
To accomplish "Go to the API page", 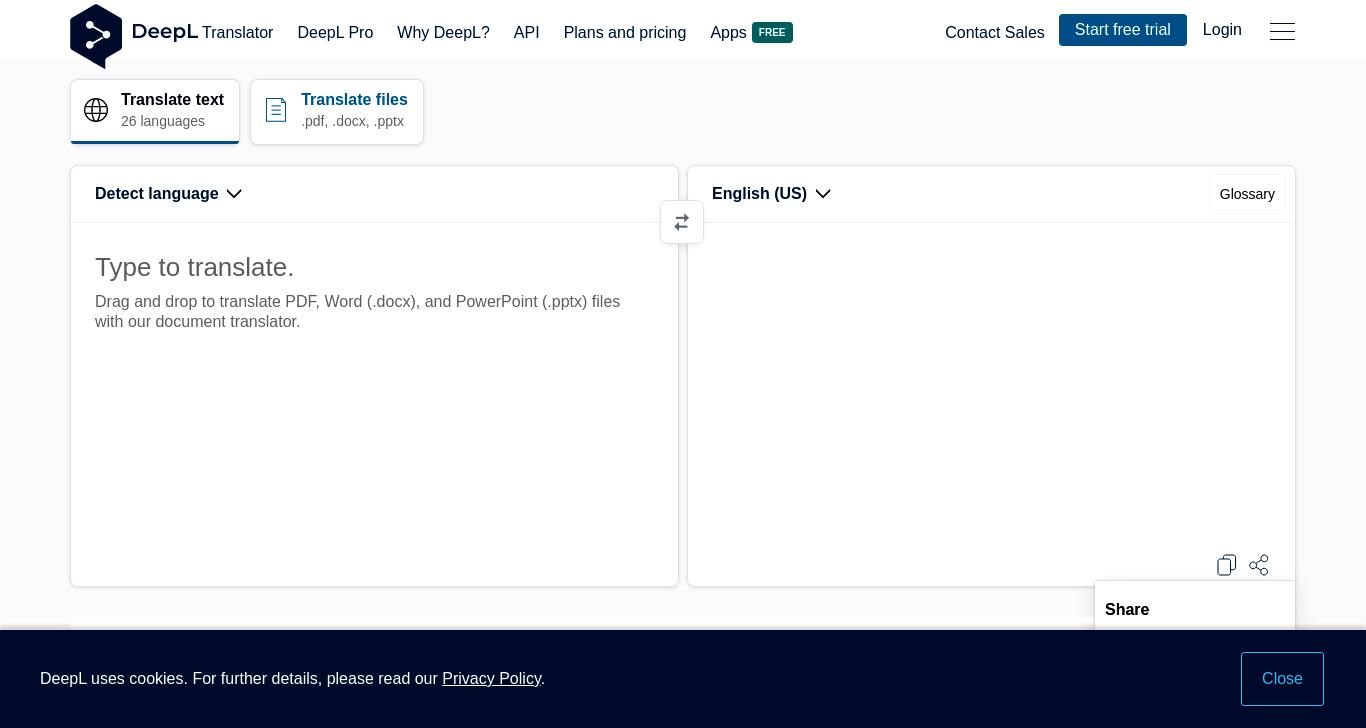I will pos(526,33).
